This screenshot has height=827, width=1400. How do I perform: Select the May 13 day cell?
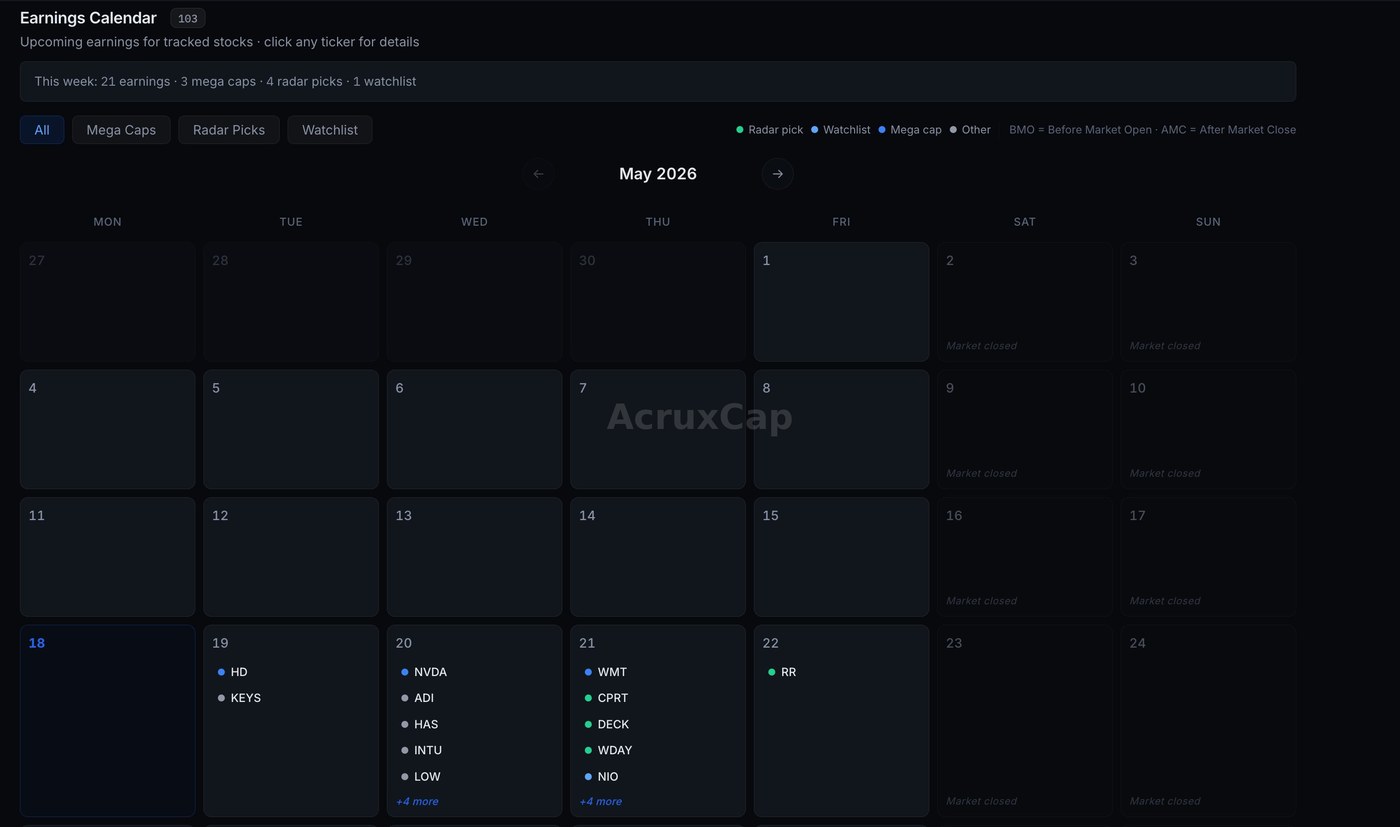click(474, 557)
